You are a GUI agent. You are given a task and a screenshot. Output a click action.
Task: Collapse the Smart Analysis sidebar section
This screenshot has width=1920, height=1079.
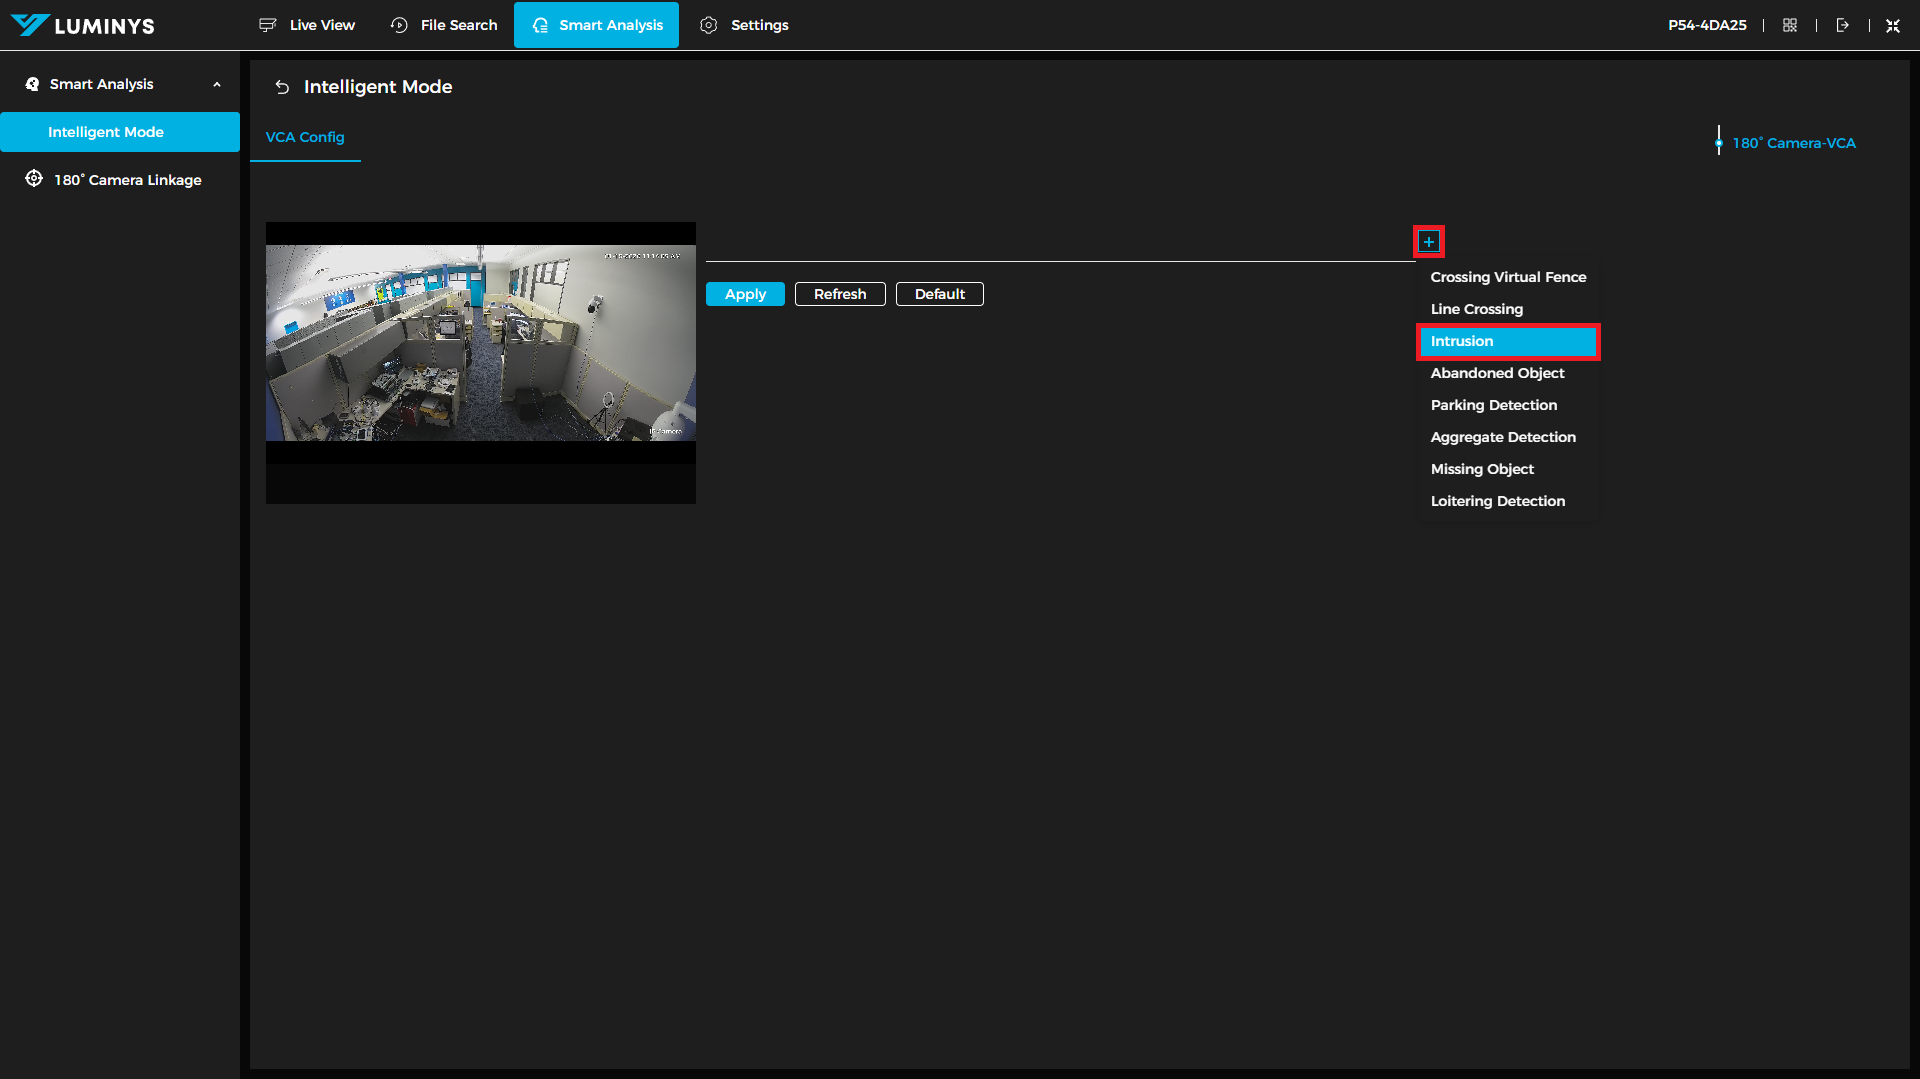click(x=217, y=85)
